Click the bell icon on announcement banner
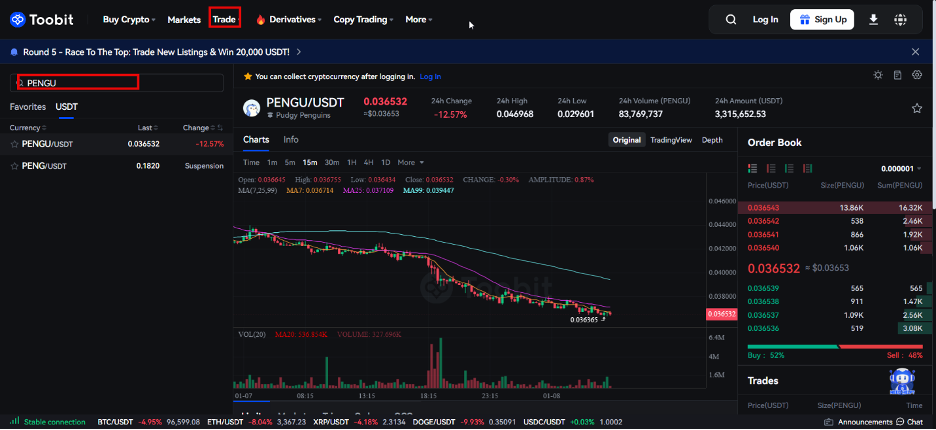The image size is (936, 430). pyautogui.click(x=14, y=52)
